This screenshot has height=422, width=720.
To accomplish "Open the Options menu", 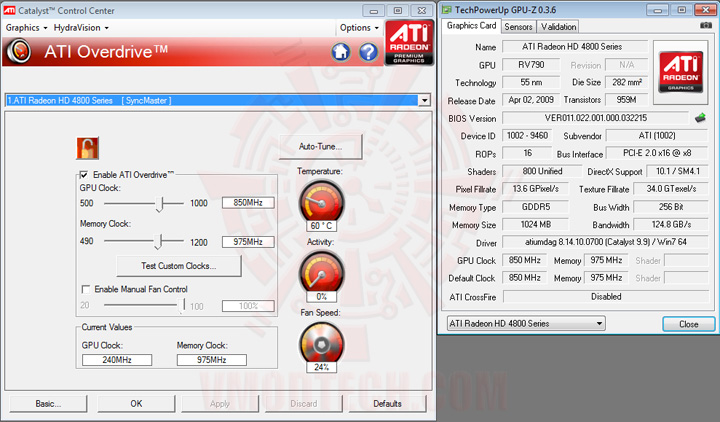I will point(359,28).
